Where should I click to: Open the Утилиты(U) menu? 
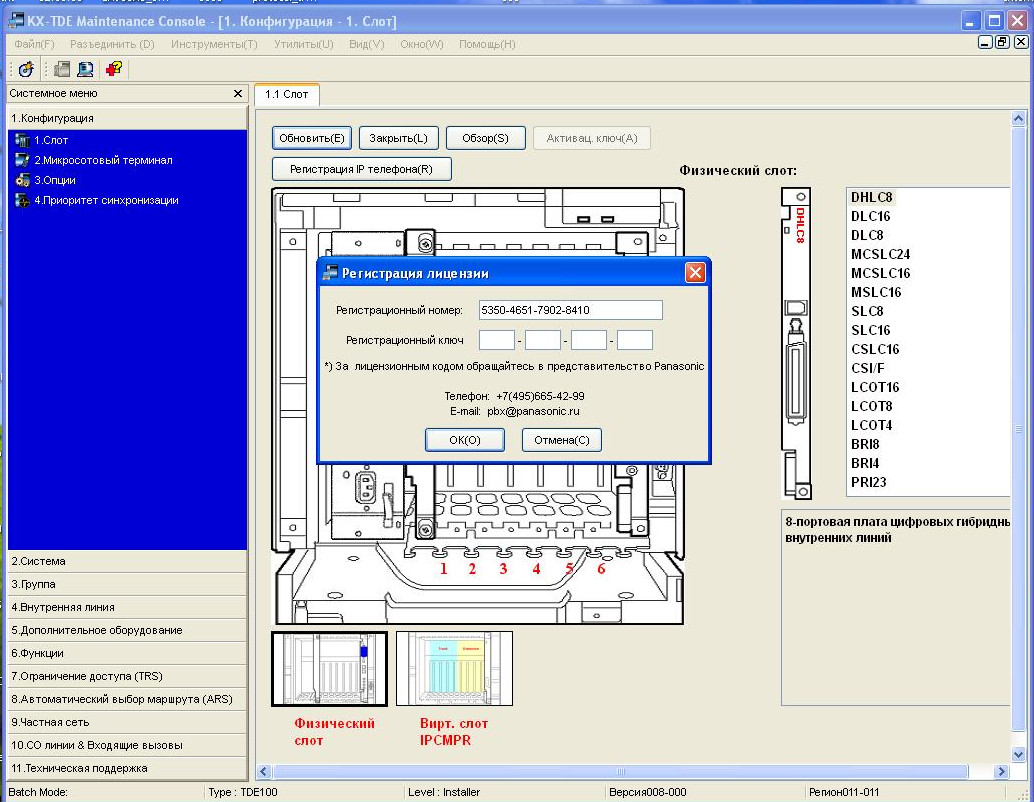(303, 44)
